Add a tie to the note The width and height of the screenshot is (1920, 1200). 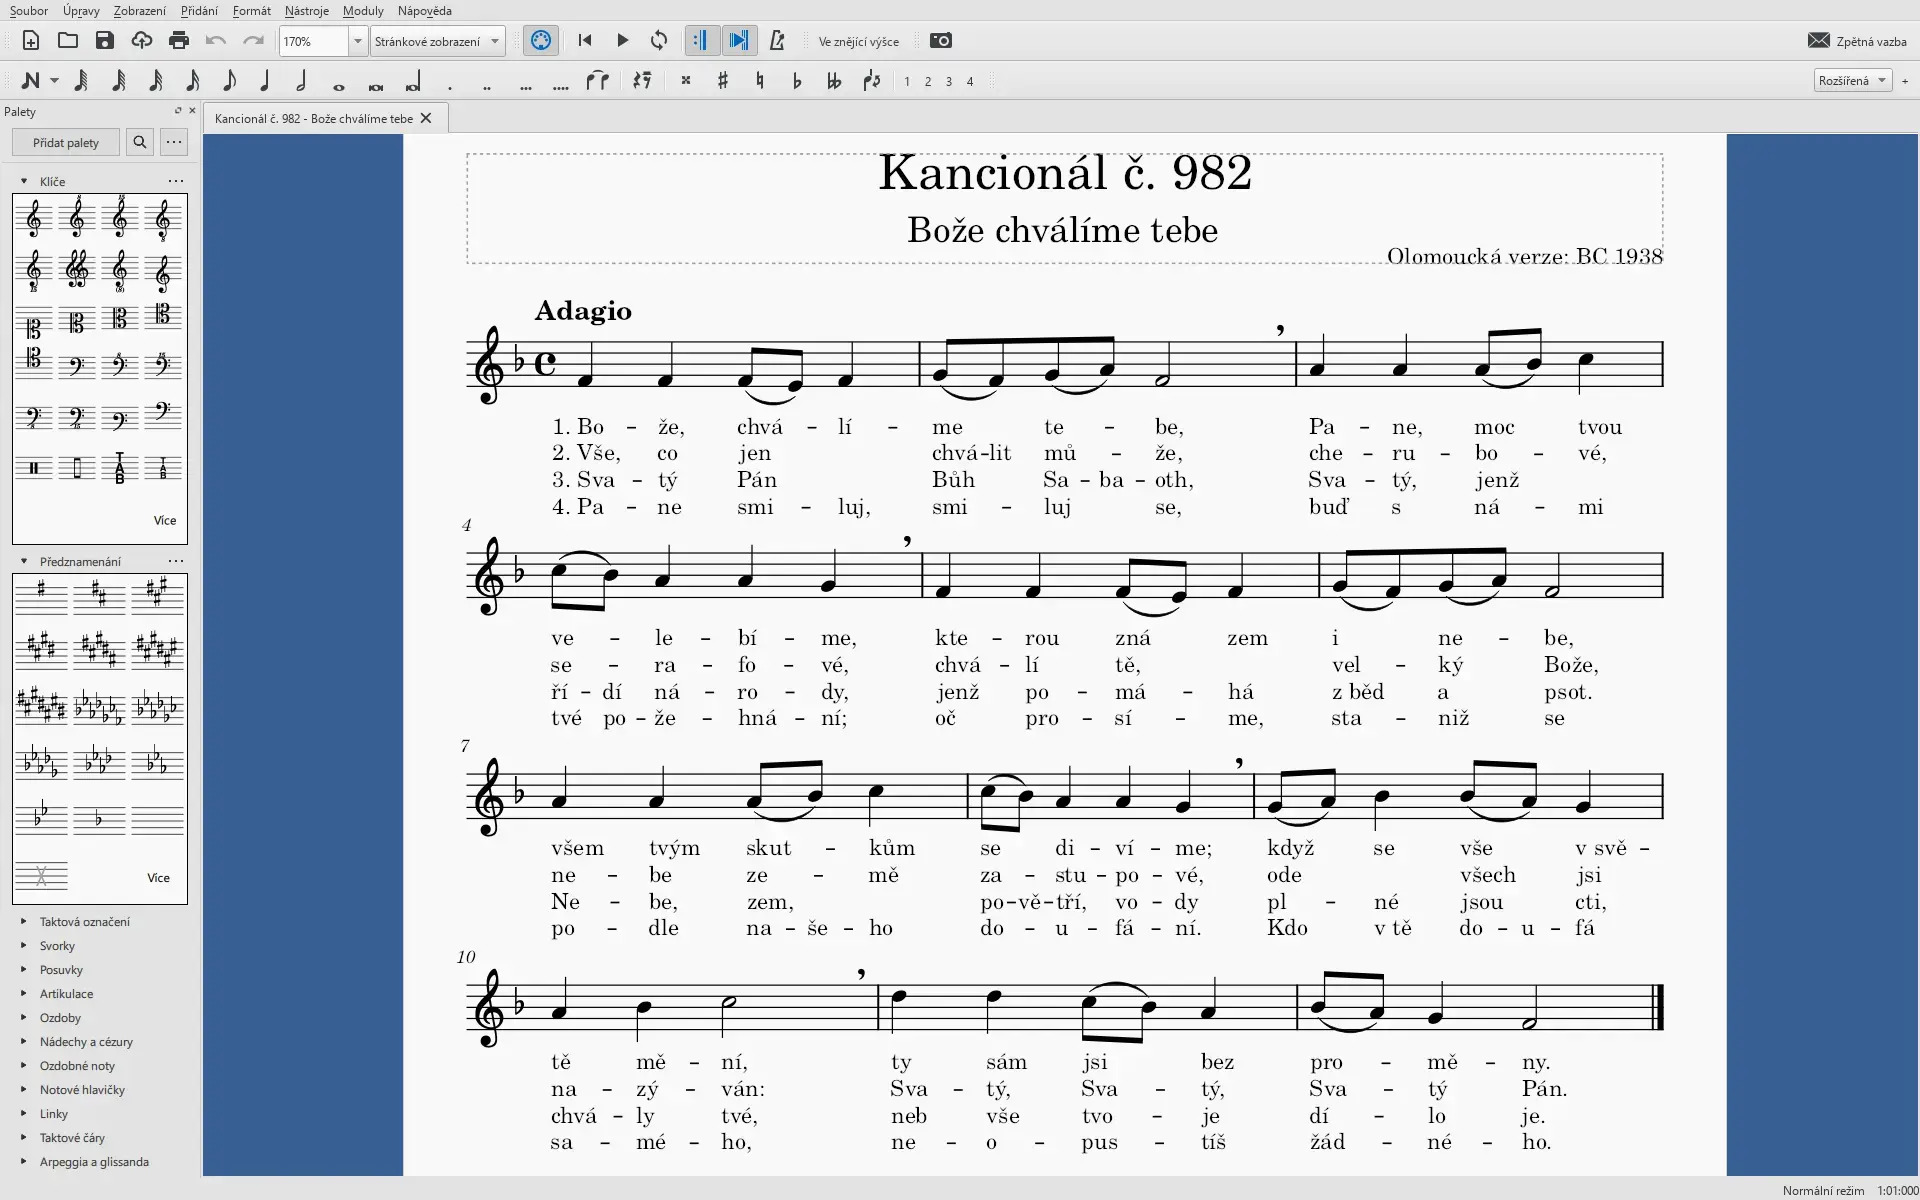tap(597, 81)
